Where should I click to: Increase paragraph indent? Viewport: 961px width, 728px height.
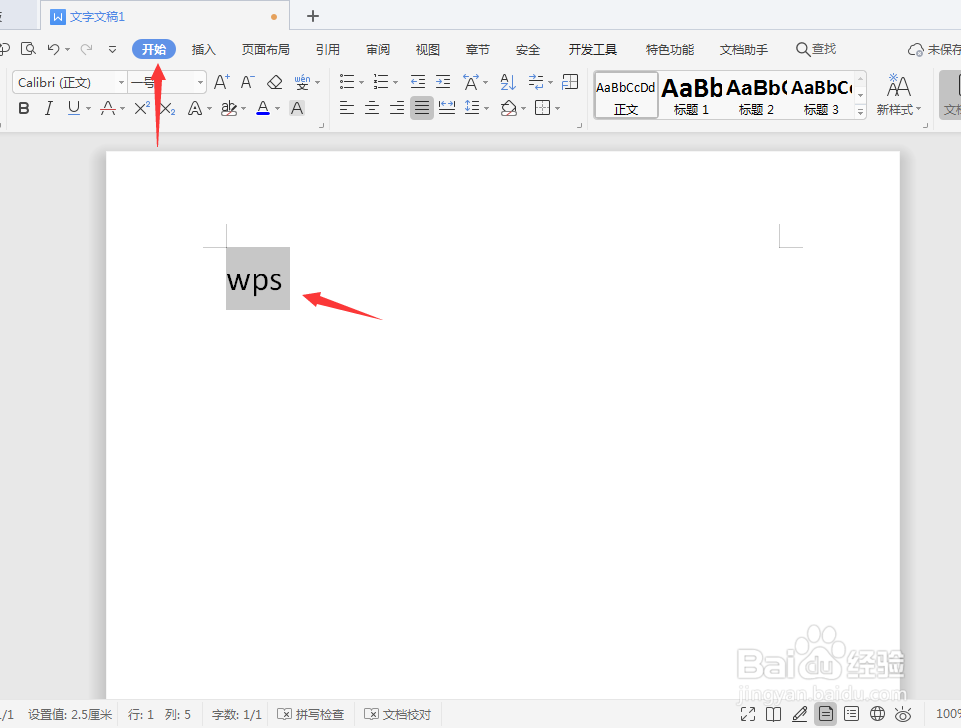click(x=443, y=82)
